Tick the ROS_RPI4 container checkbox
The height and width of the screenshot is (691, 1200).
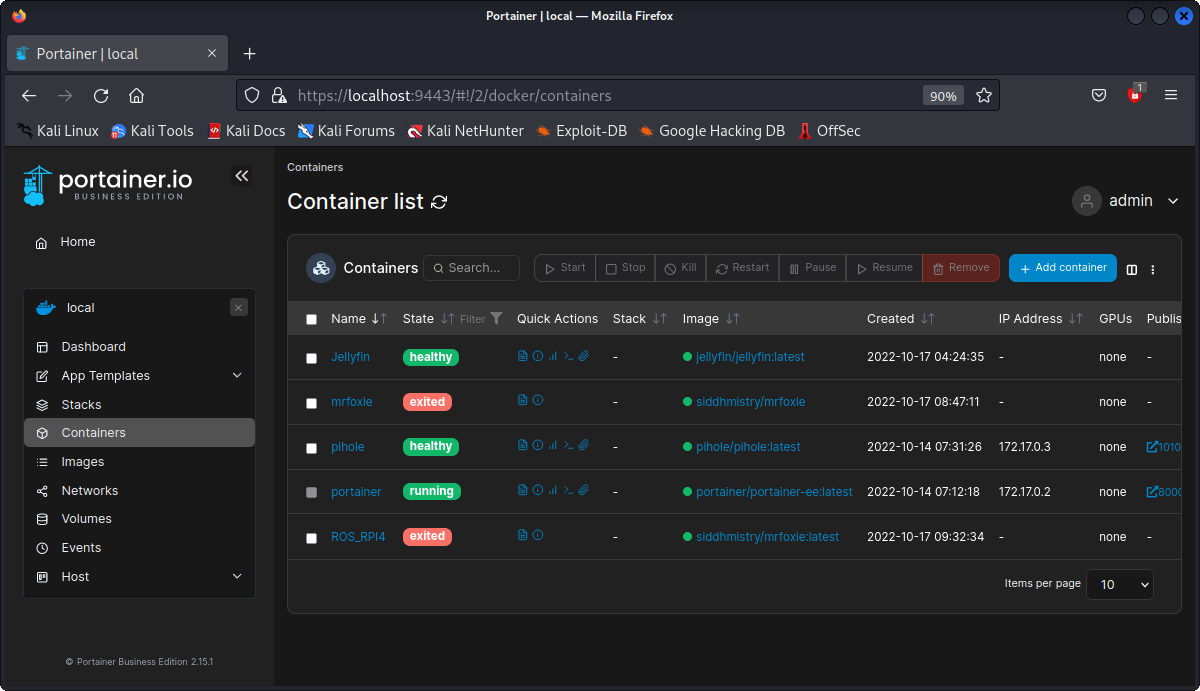pos(311,538)
